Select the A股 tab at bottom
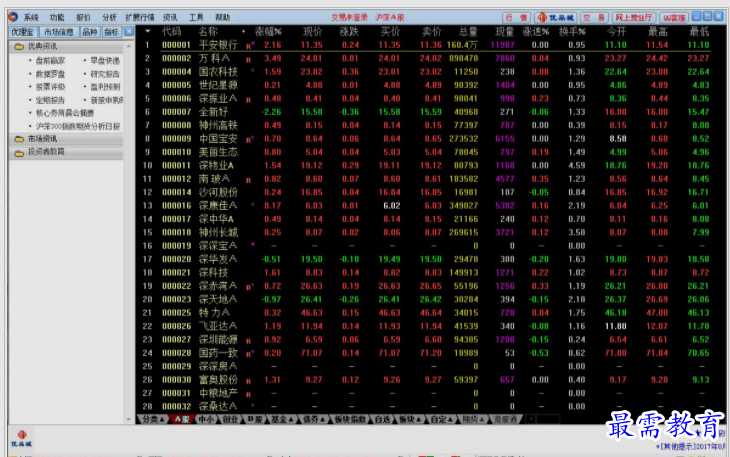The image size is (730, 457). pyautogui.click(x=181, y=420)
